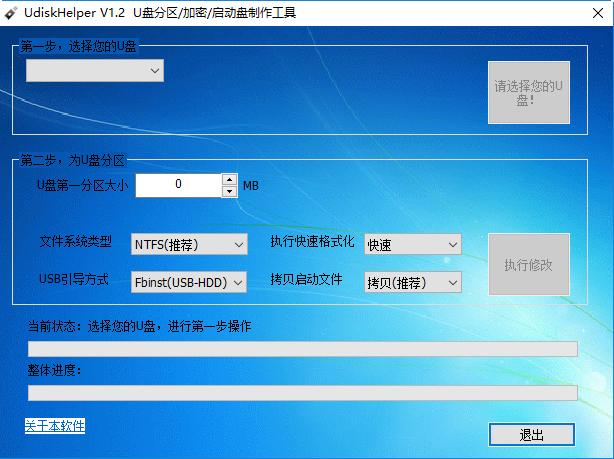Click the 退出 button to exit

pyautogui.click(x=532, y=434)
